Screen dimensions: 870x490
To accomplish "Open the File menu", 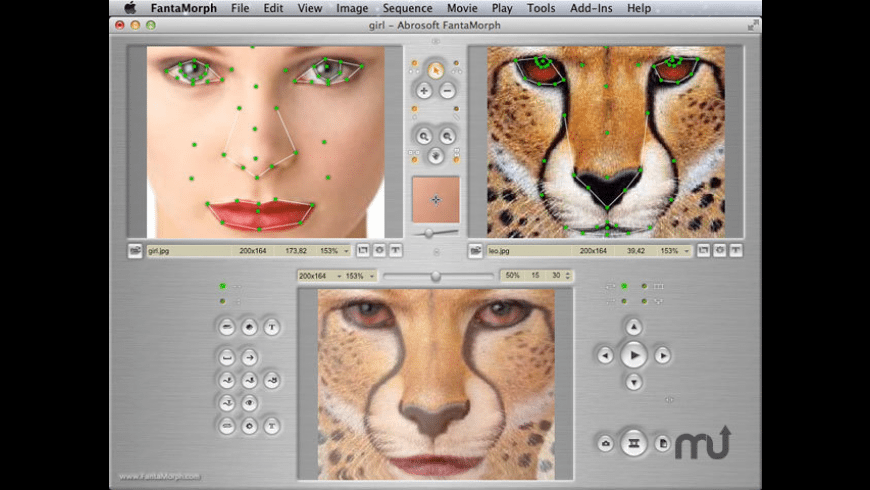I will point(240,8).
